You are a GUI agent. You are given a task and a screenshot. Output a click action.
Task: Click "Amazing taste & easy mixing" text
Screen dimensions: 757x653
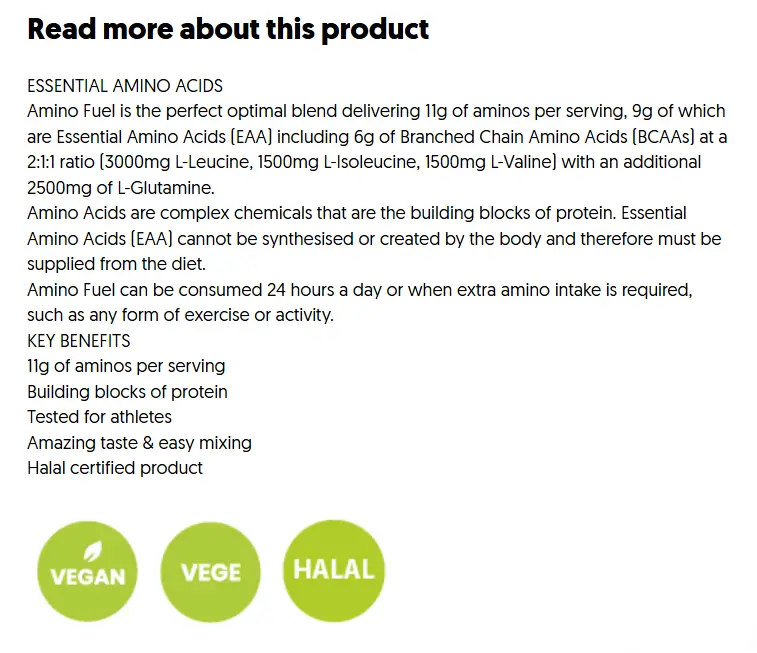pyautogui.click(x=139, y=442)
